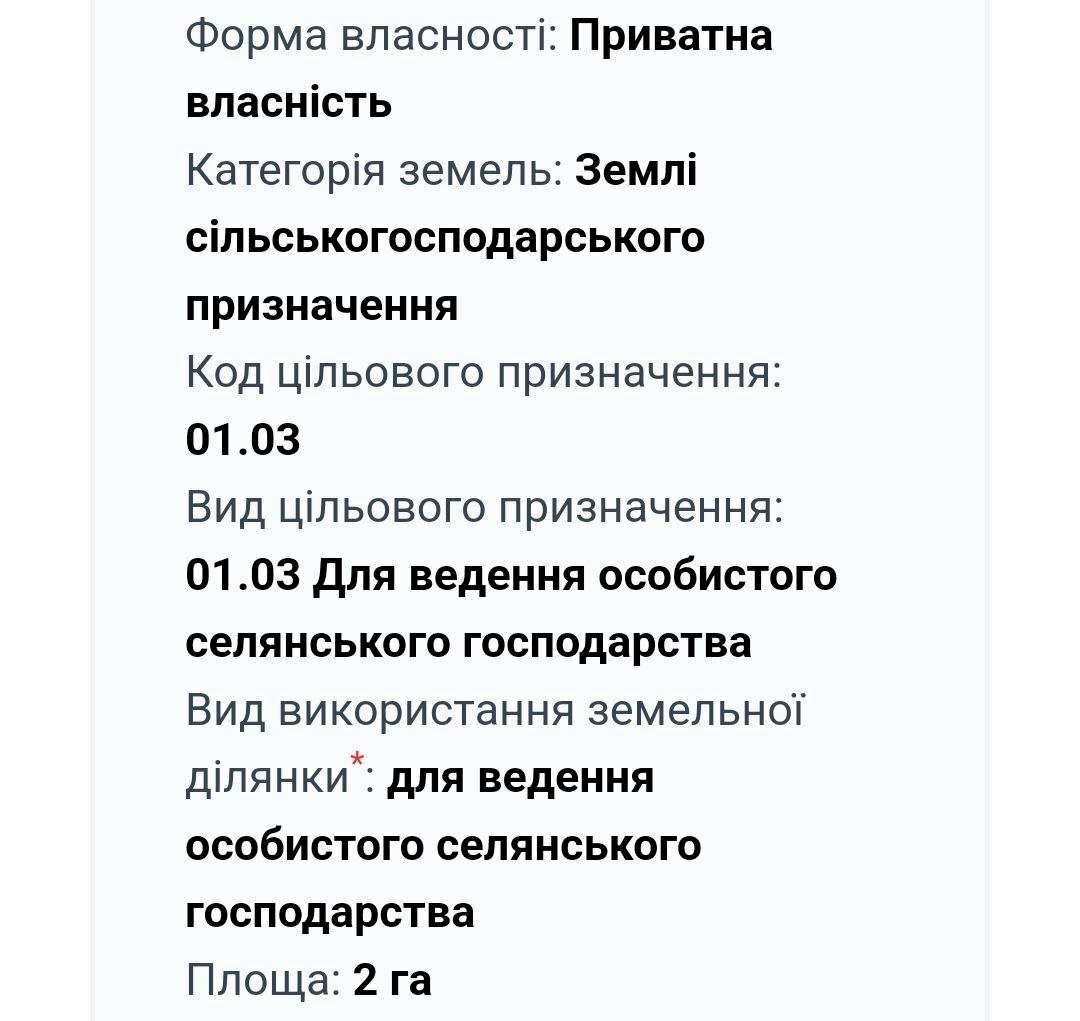Select the area value "2 га"
Image resolution: width=1080 pixels, height=1021 pixels.
(392, 980)
